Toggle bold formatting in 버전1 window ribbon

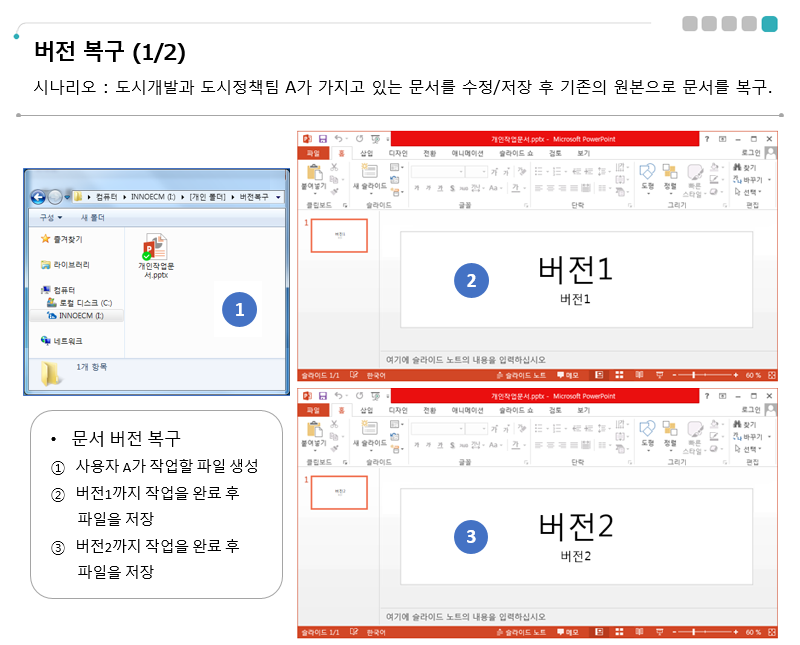tap(415, 187)
